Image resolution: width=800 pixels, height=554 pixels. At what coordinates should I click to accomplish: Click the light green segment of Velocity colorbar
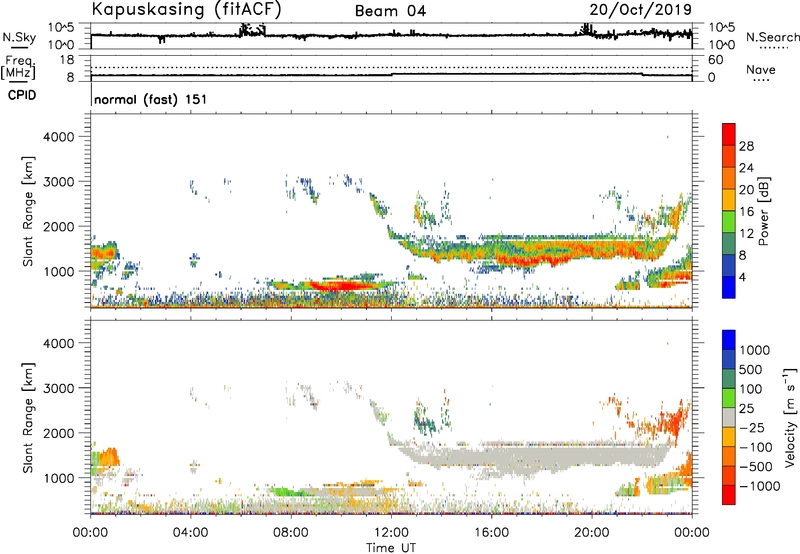[729, 398]
